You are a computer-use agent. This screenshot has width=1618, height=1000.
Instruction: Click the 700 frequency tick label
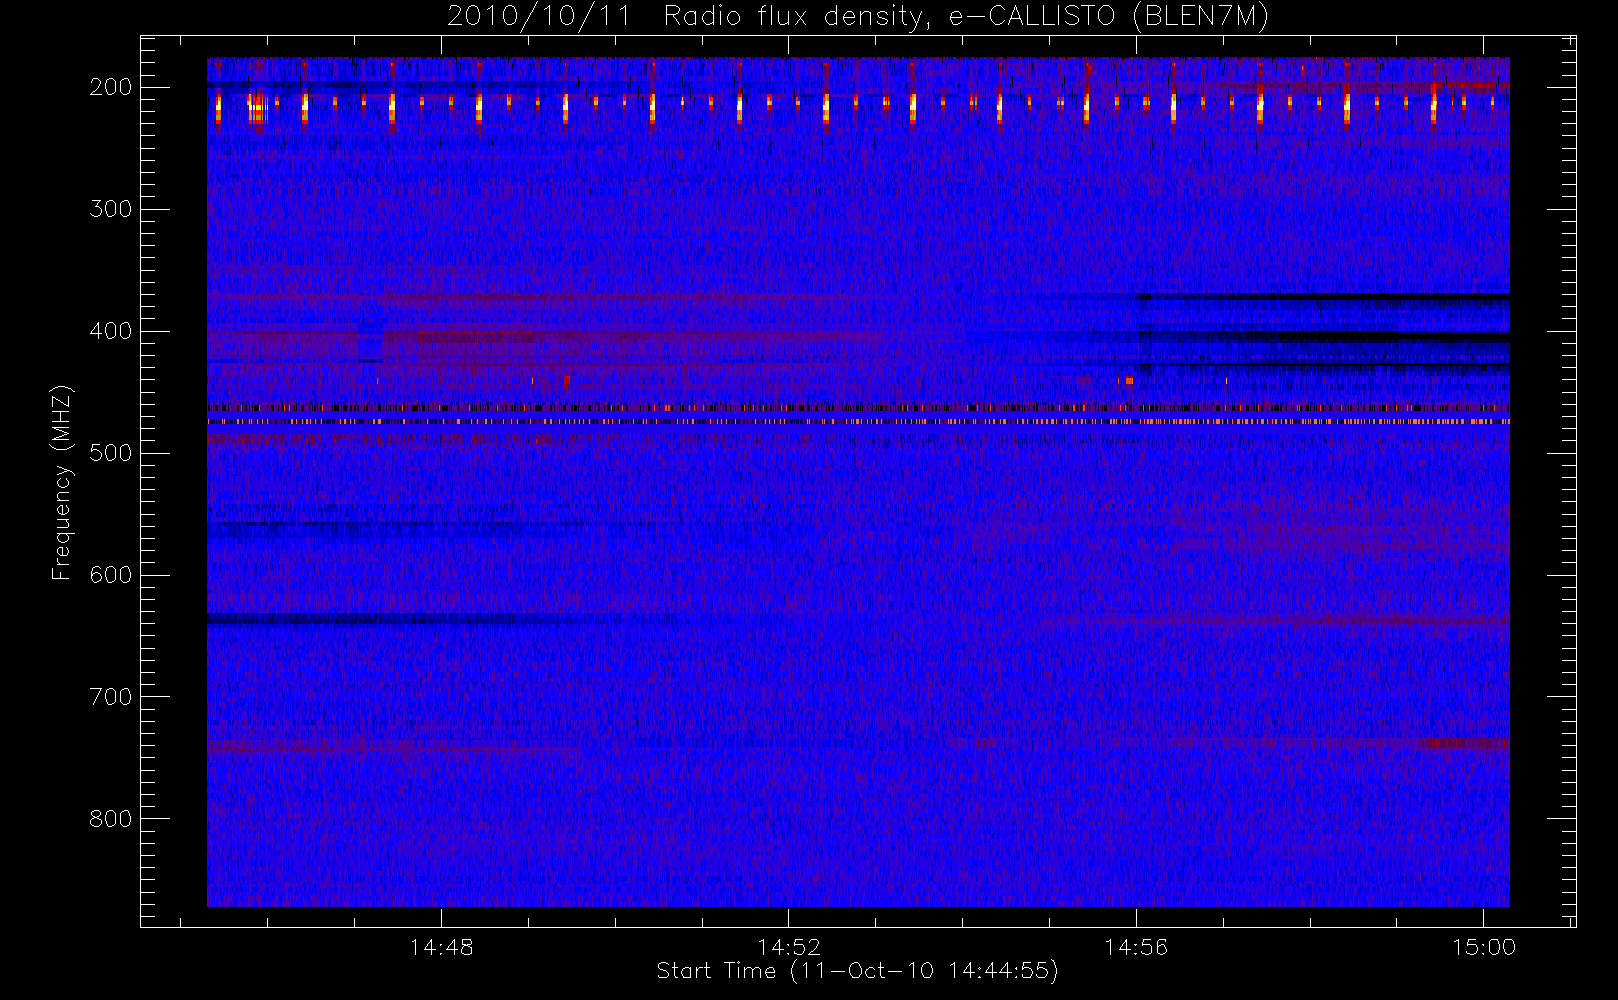111,697
